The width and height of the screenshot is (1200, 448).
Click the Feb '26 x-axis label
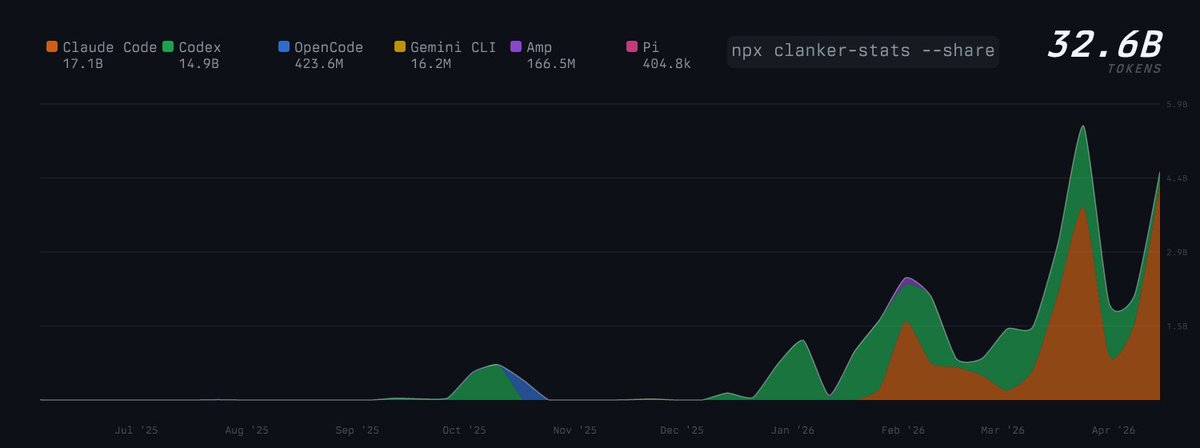click(903, 431)
